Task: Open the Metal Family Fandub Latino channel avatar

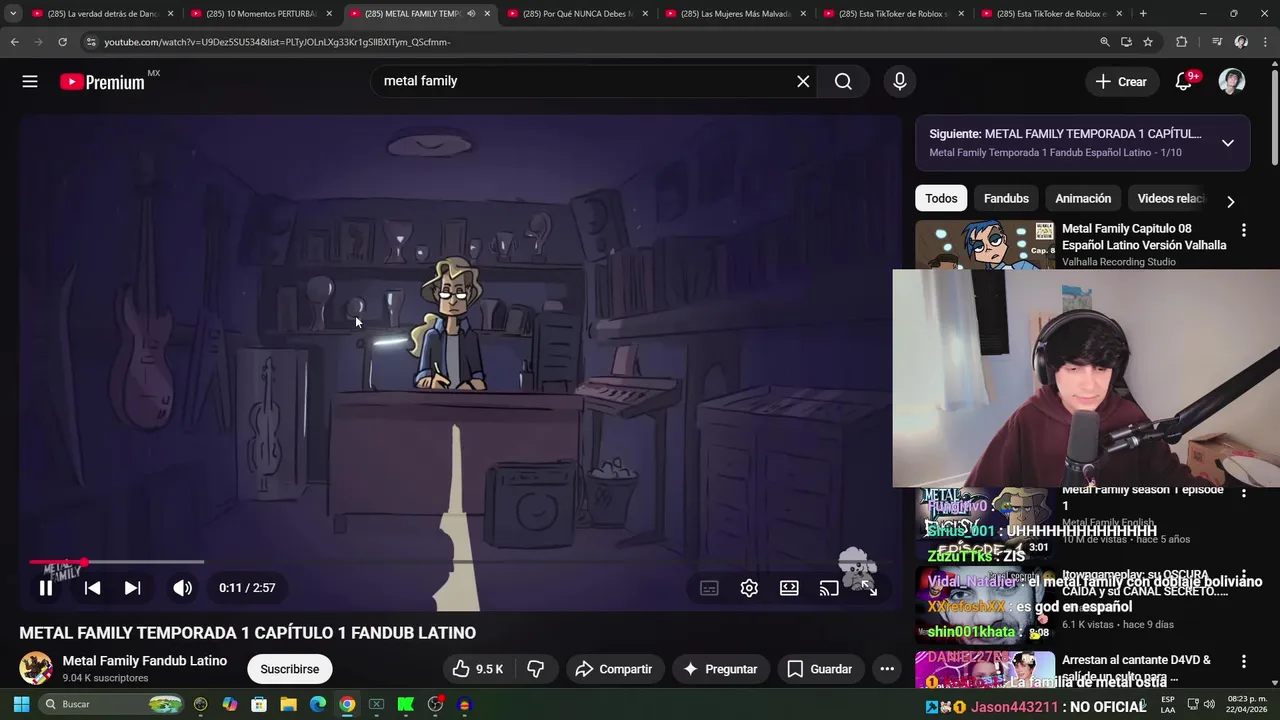Action: pyautogui.click(x=36, y=668)
